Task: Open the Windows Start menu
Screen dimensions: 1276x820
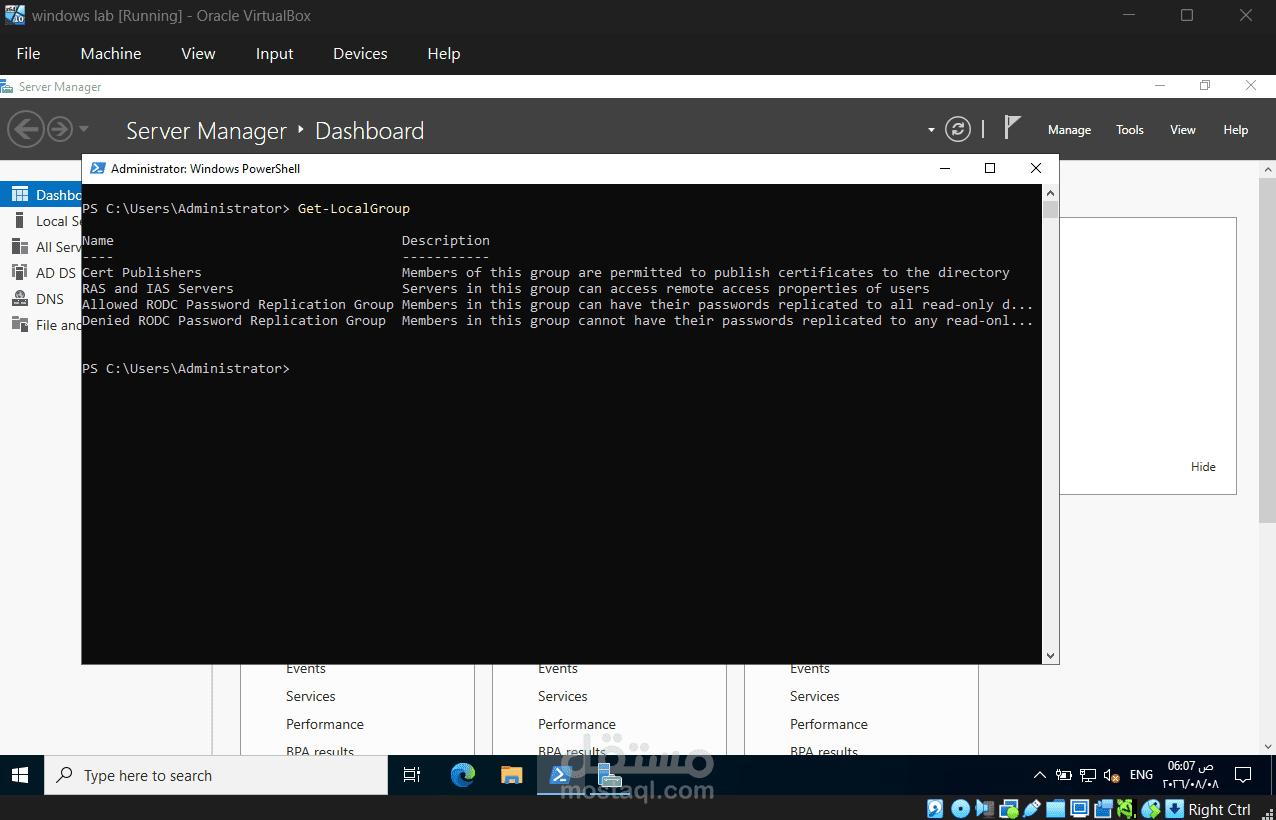Action: pos(21,775)
